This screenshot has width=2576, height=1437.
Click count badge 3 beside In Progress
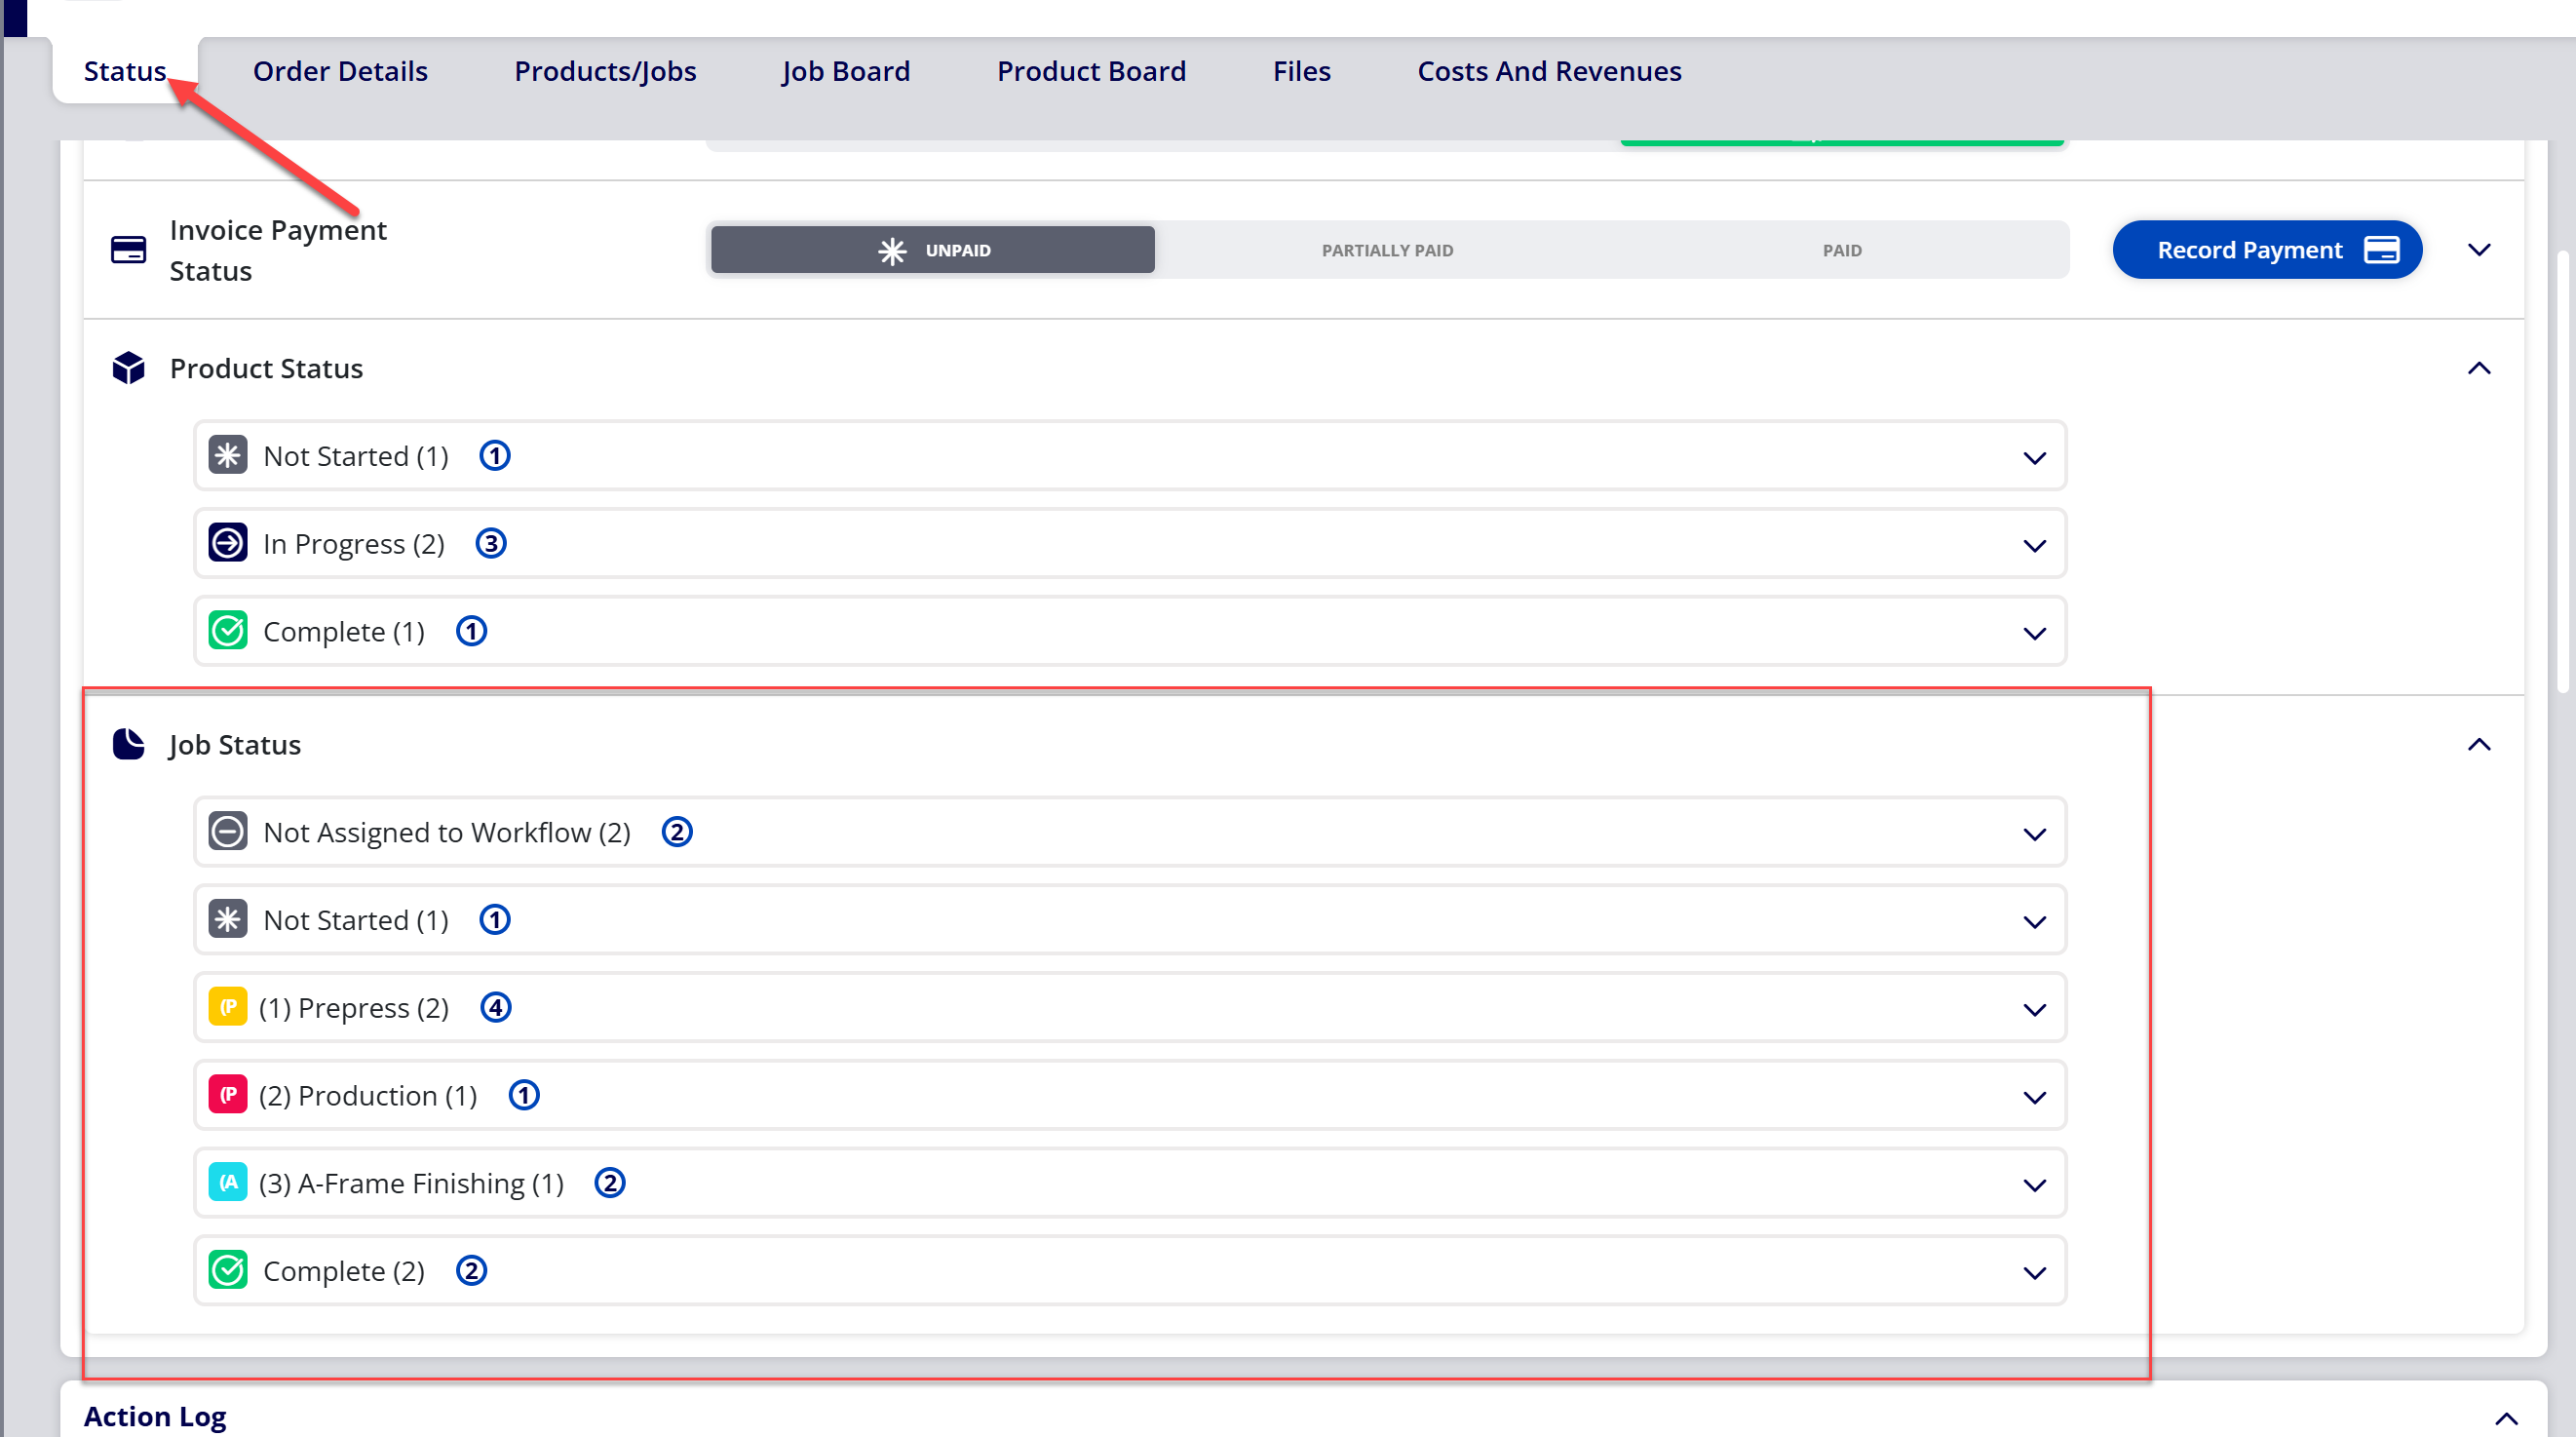(x=491, y=543)
